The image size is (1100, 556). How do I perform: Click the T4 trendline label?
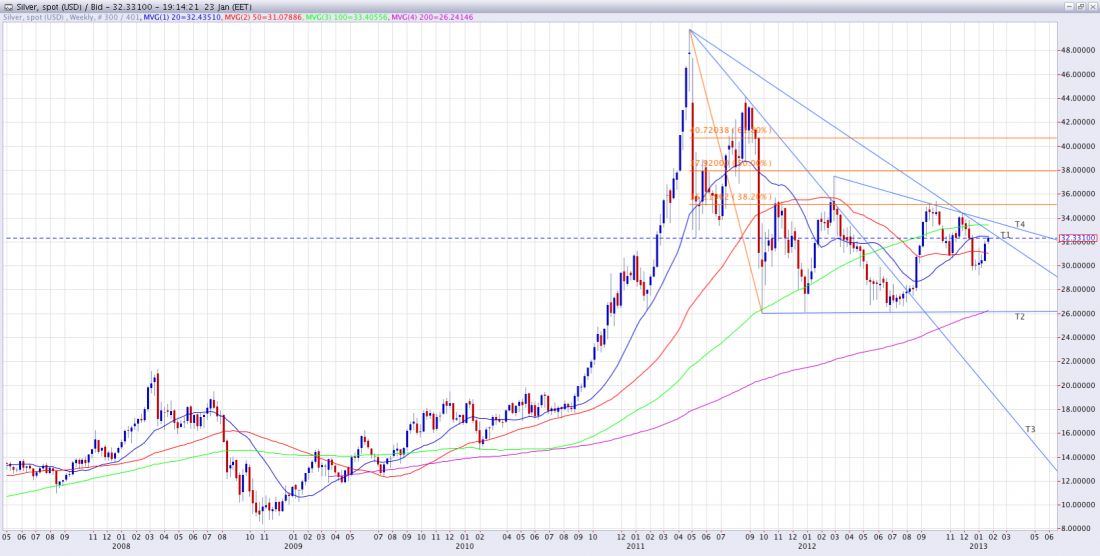[x=1019, y=223]
